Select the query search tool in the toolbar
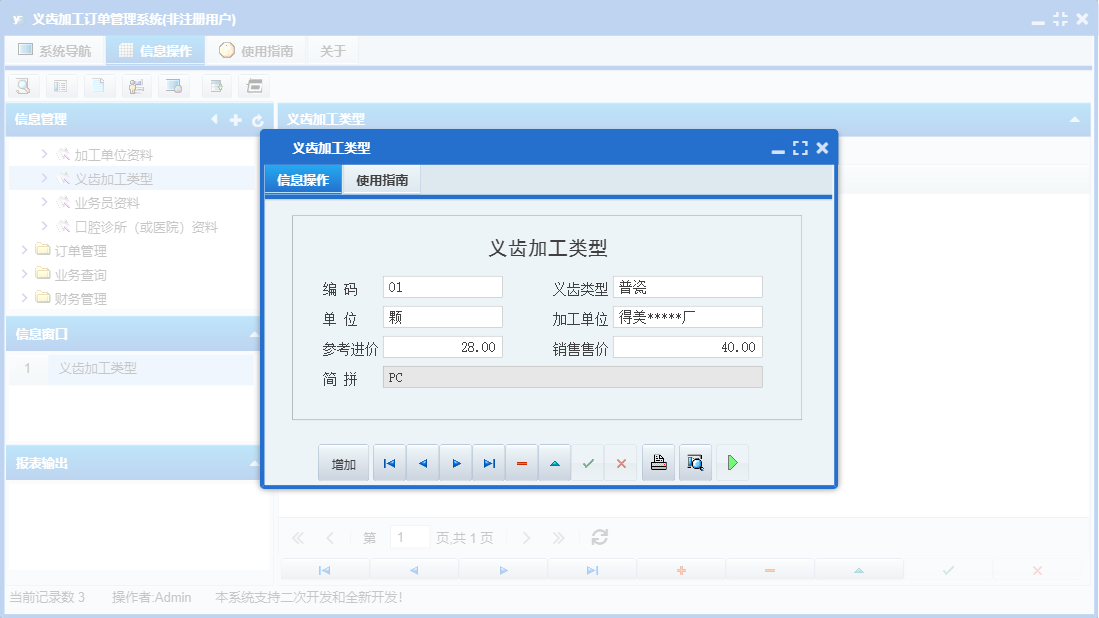This screenshot has width=1099, height=618. (x=23, y=86)
